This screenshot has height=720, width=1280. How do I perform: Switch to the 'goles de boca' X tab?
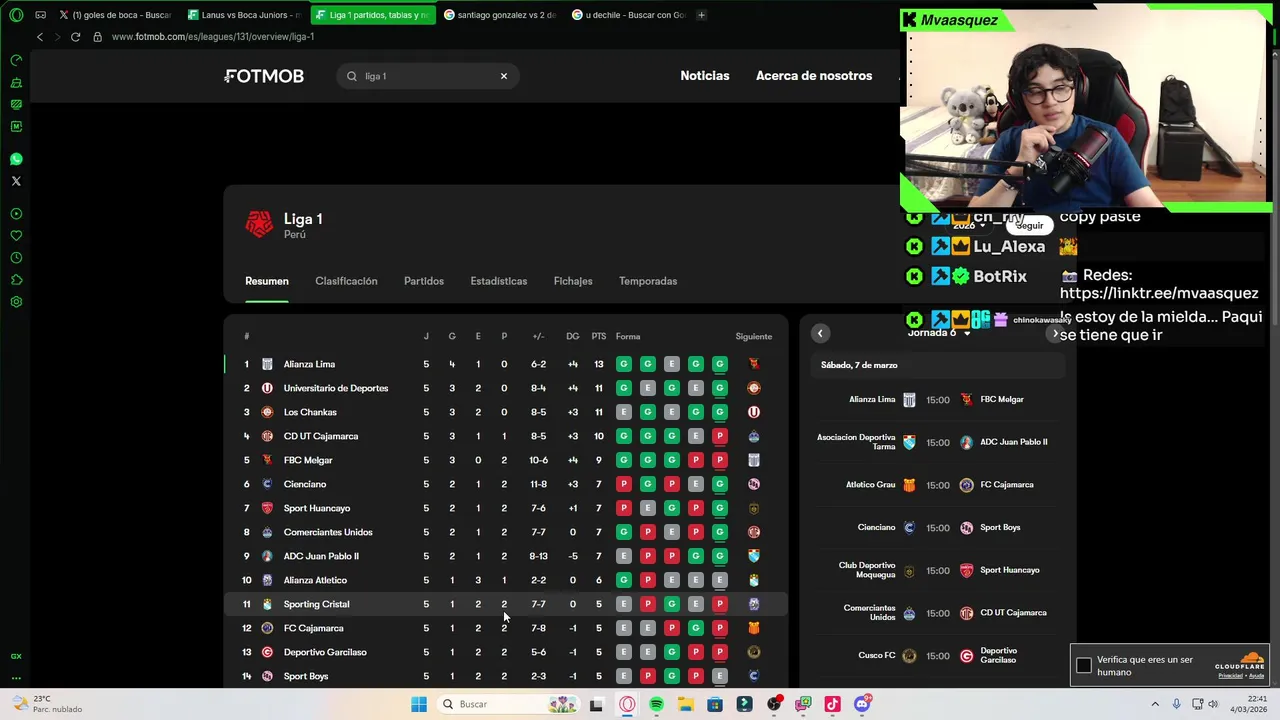pyautogui.click(x=116, y=15)
